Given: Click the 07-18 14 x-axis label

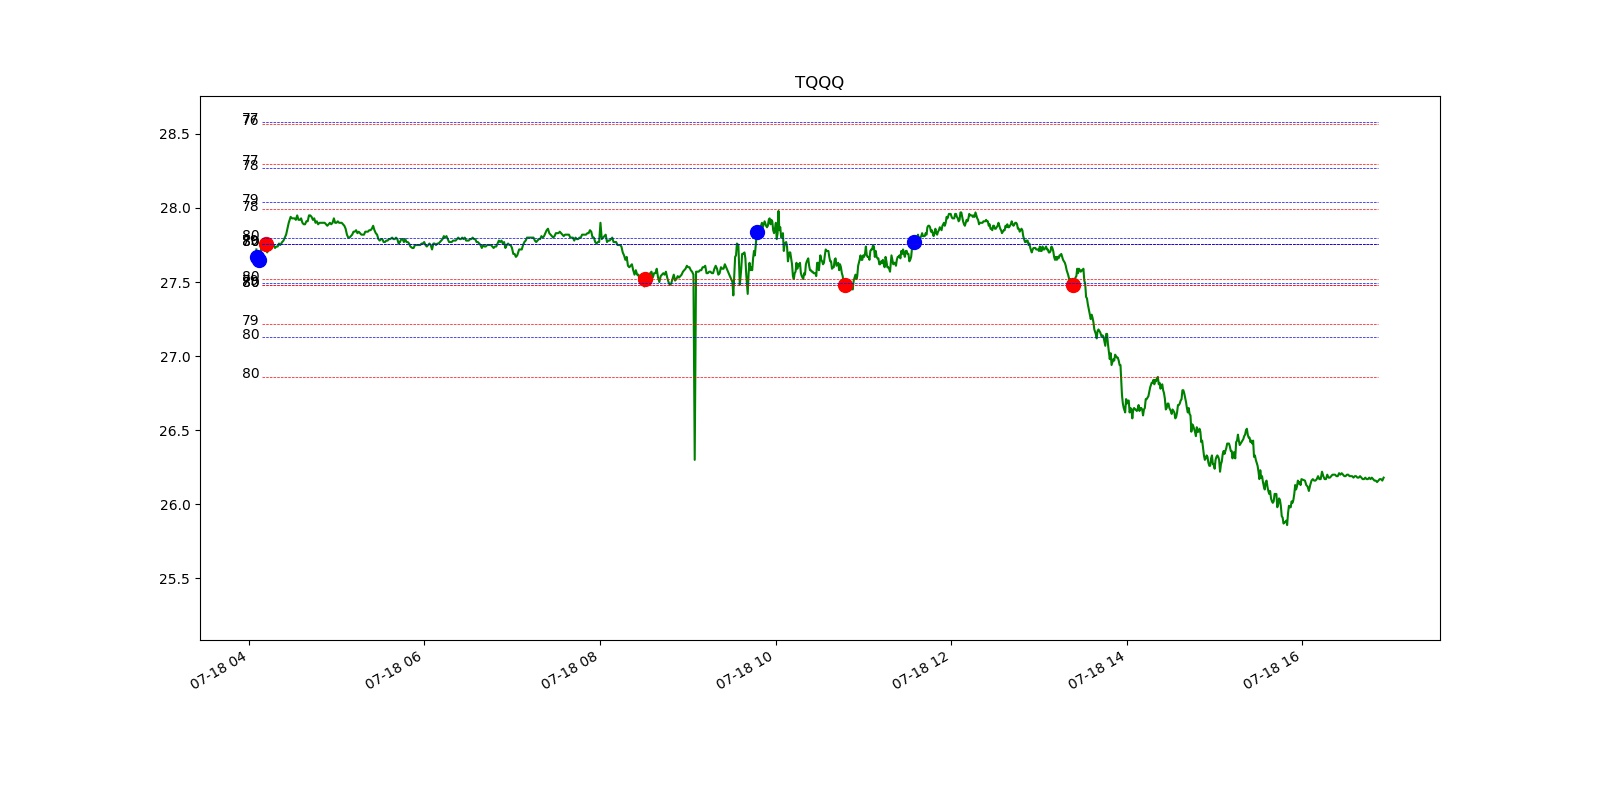Looking at the screenshot, I should 1096,669.
